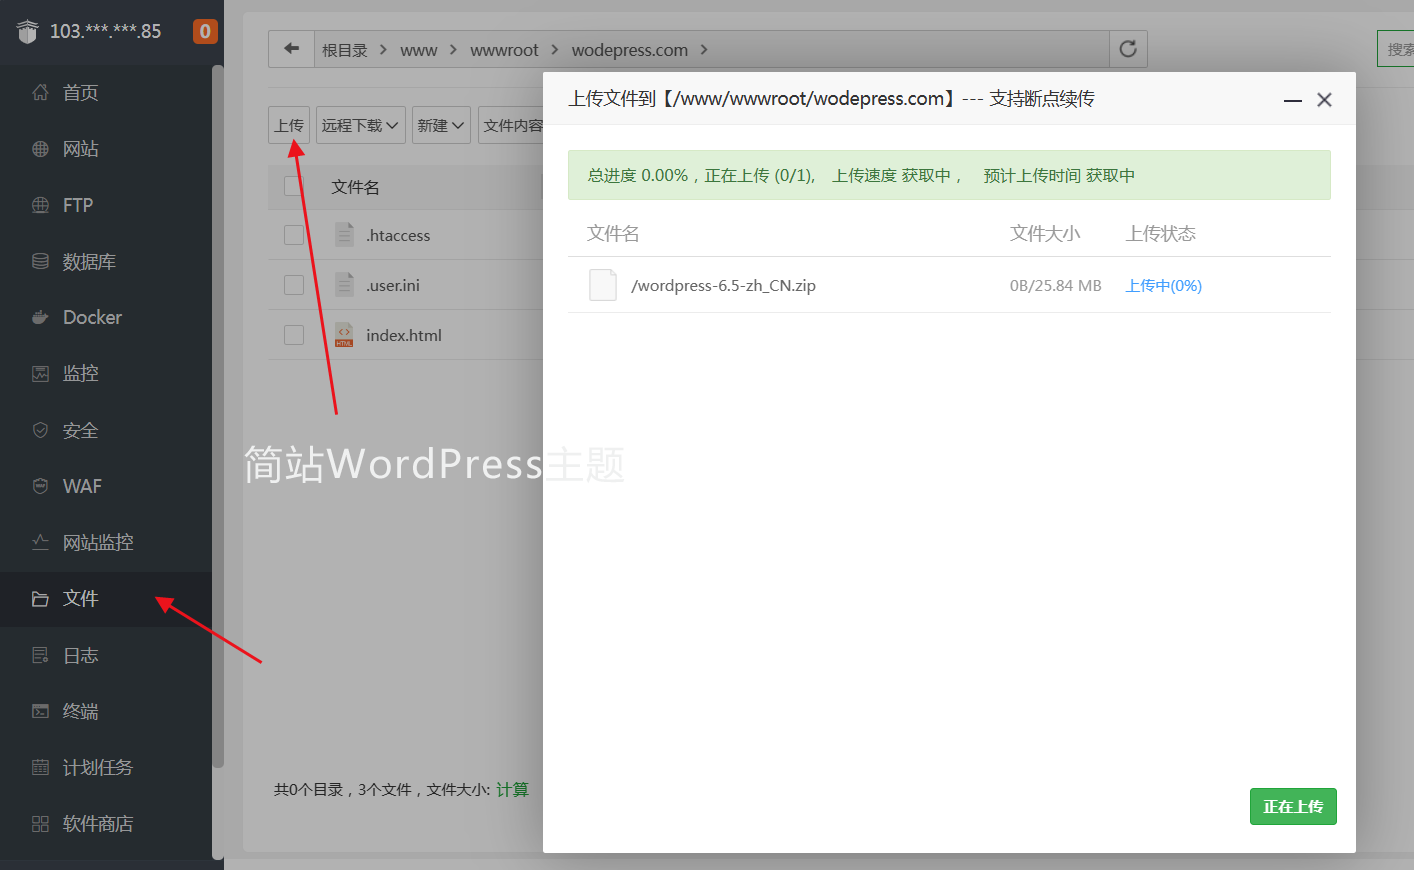Expand the 远程下载 dropdown
Viewport: 1414px width, 870px height.
[x=361, y=125]
